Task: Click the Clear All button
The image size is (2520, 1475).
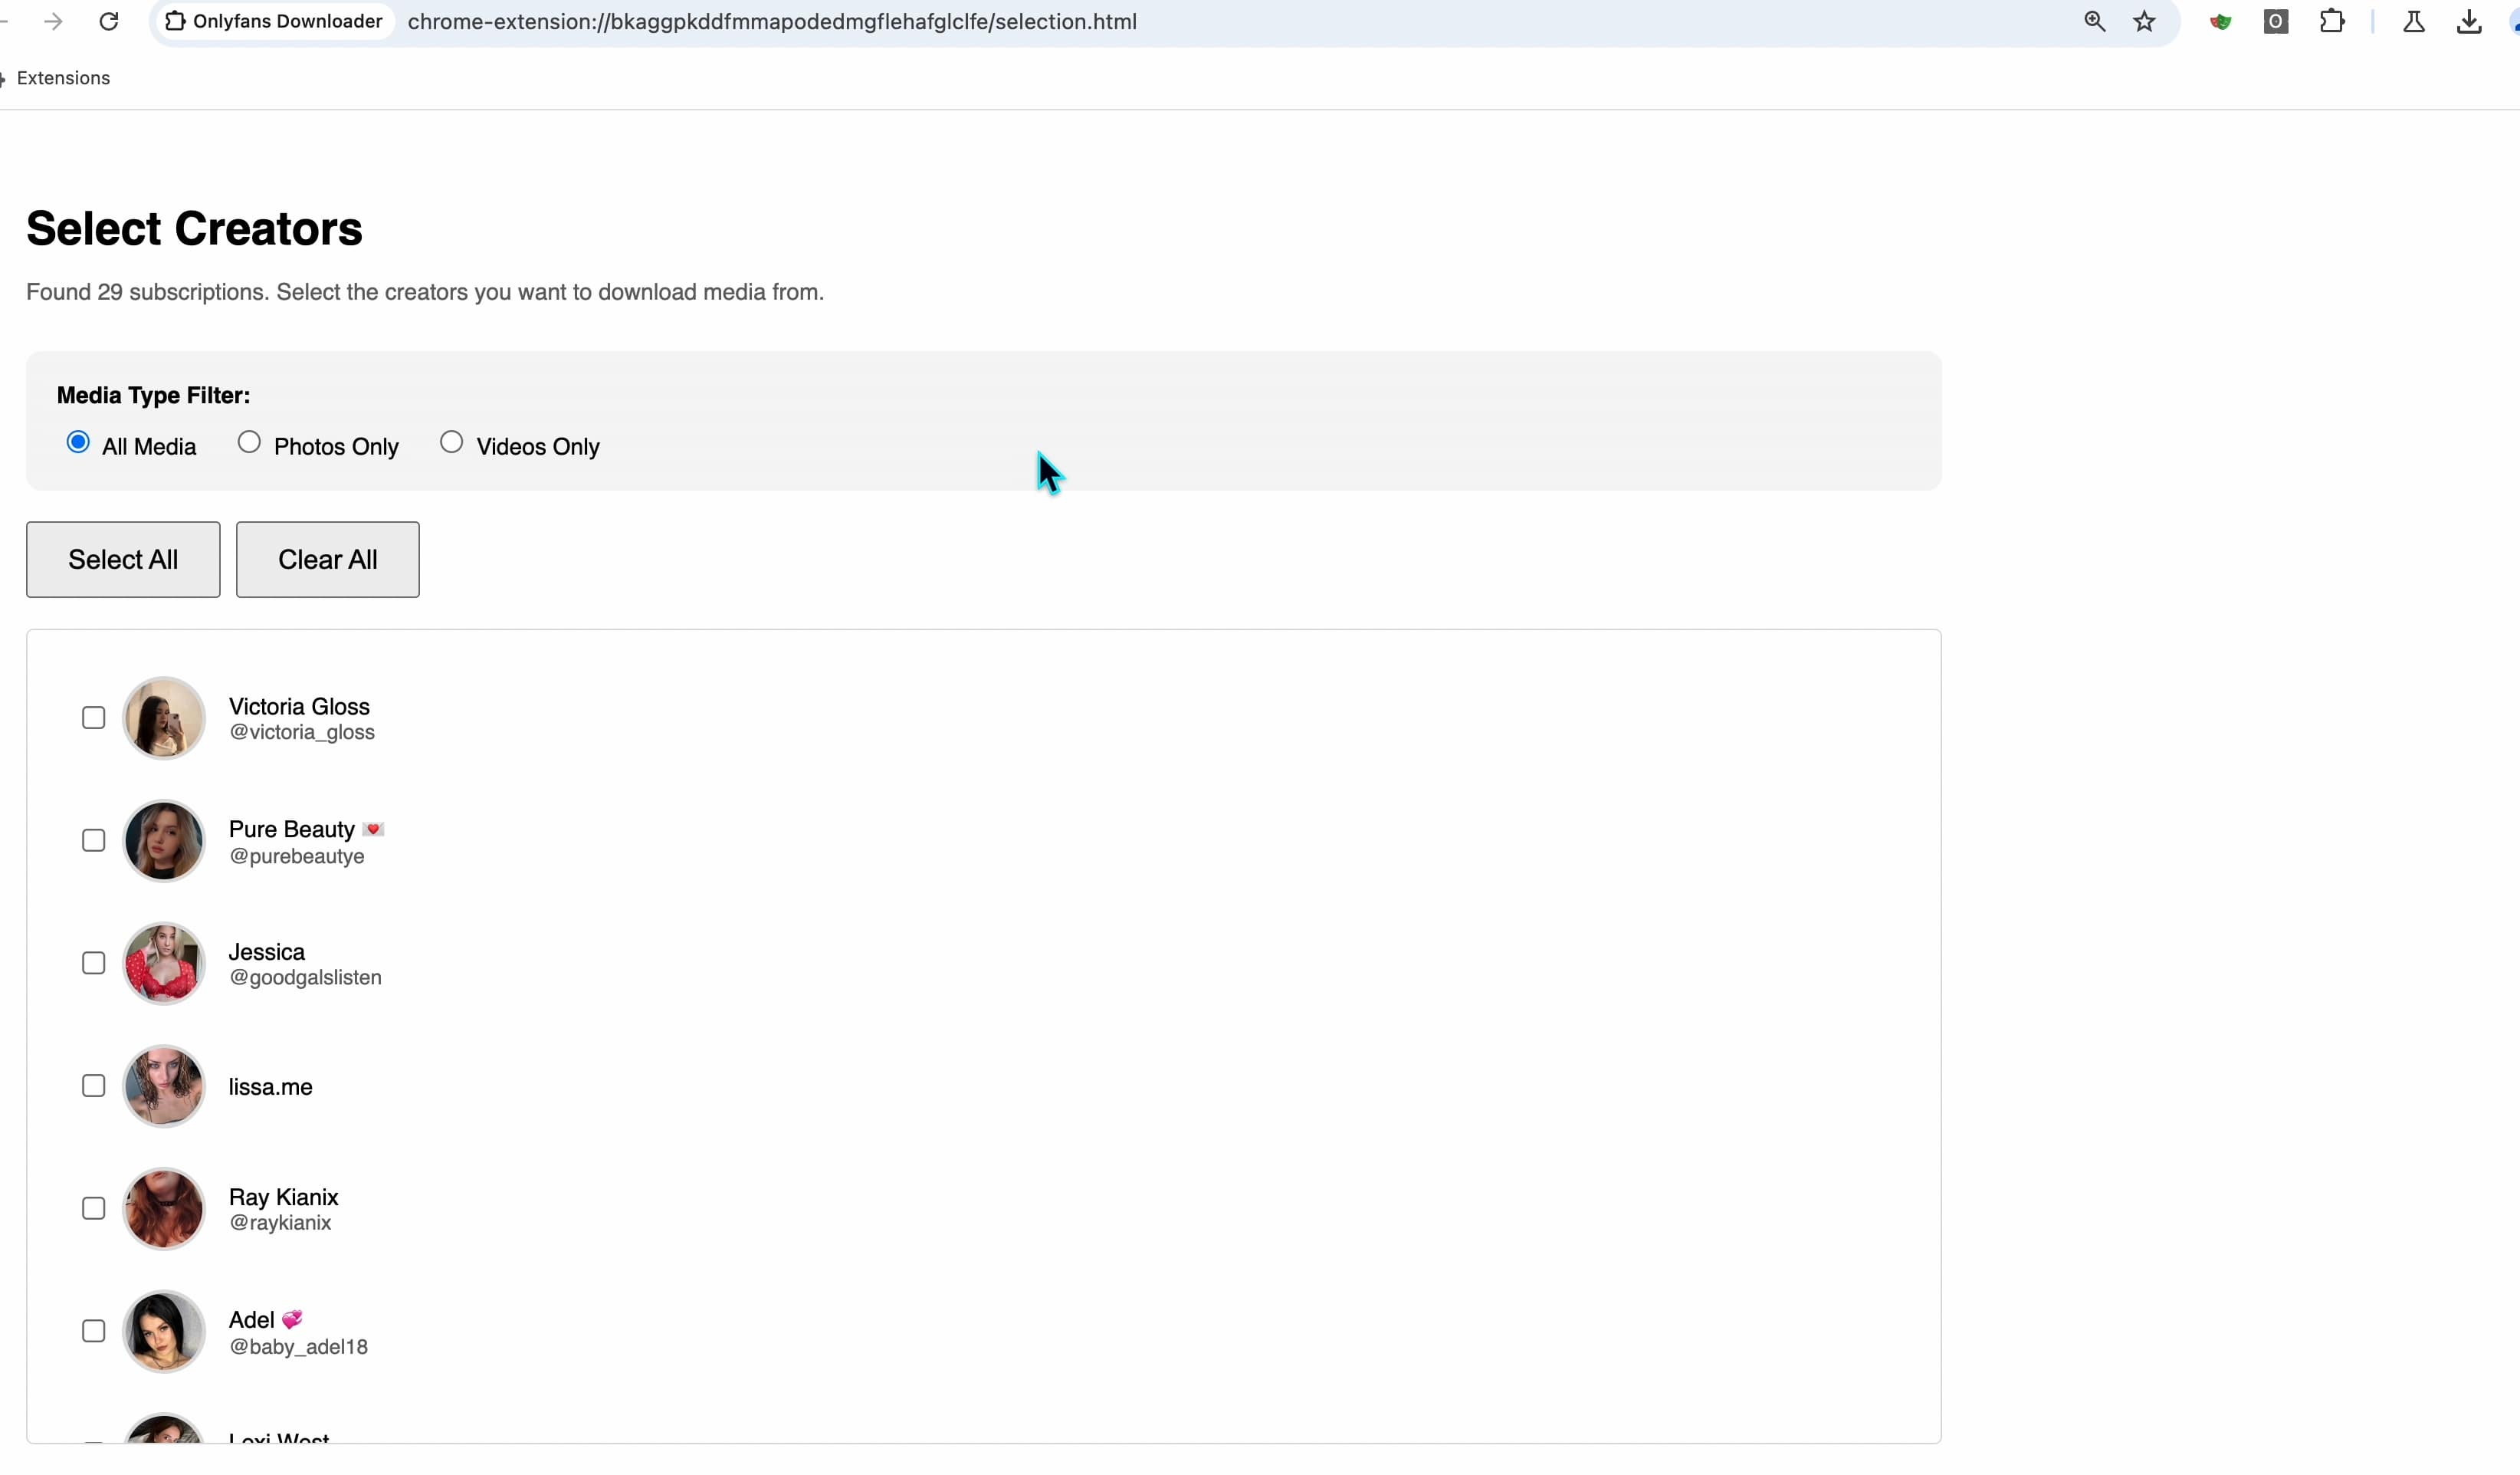Action: pos(328,559)
